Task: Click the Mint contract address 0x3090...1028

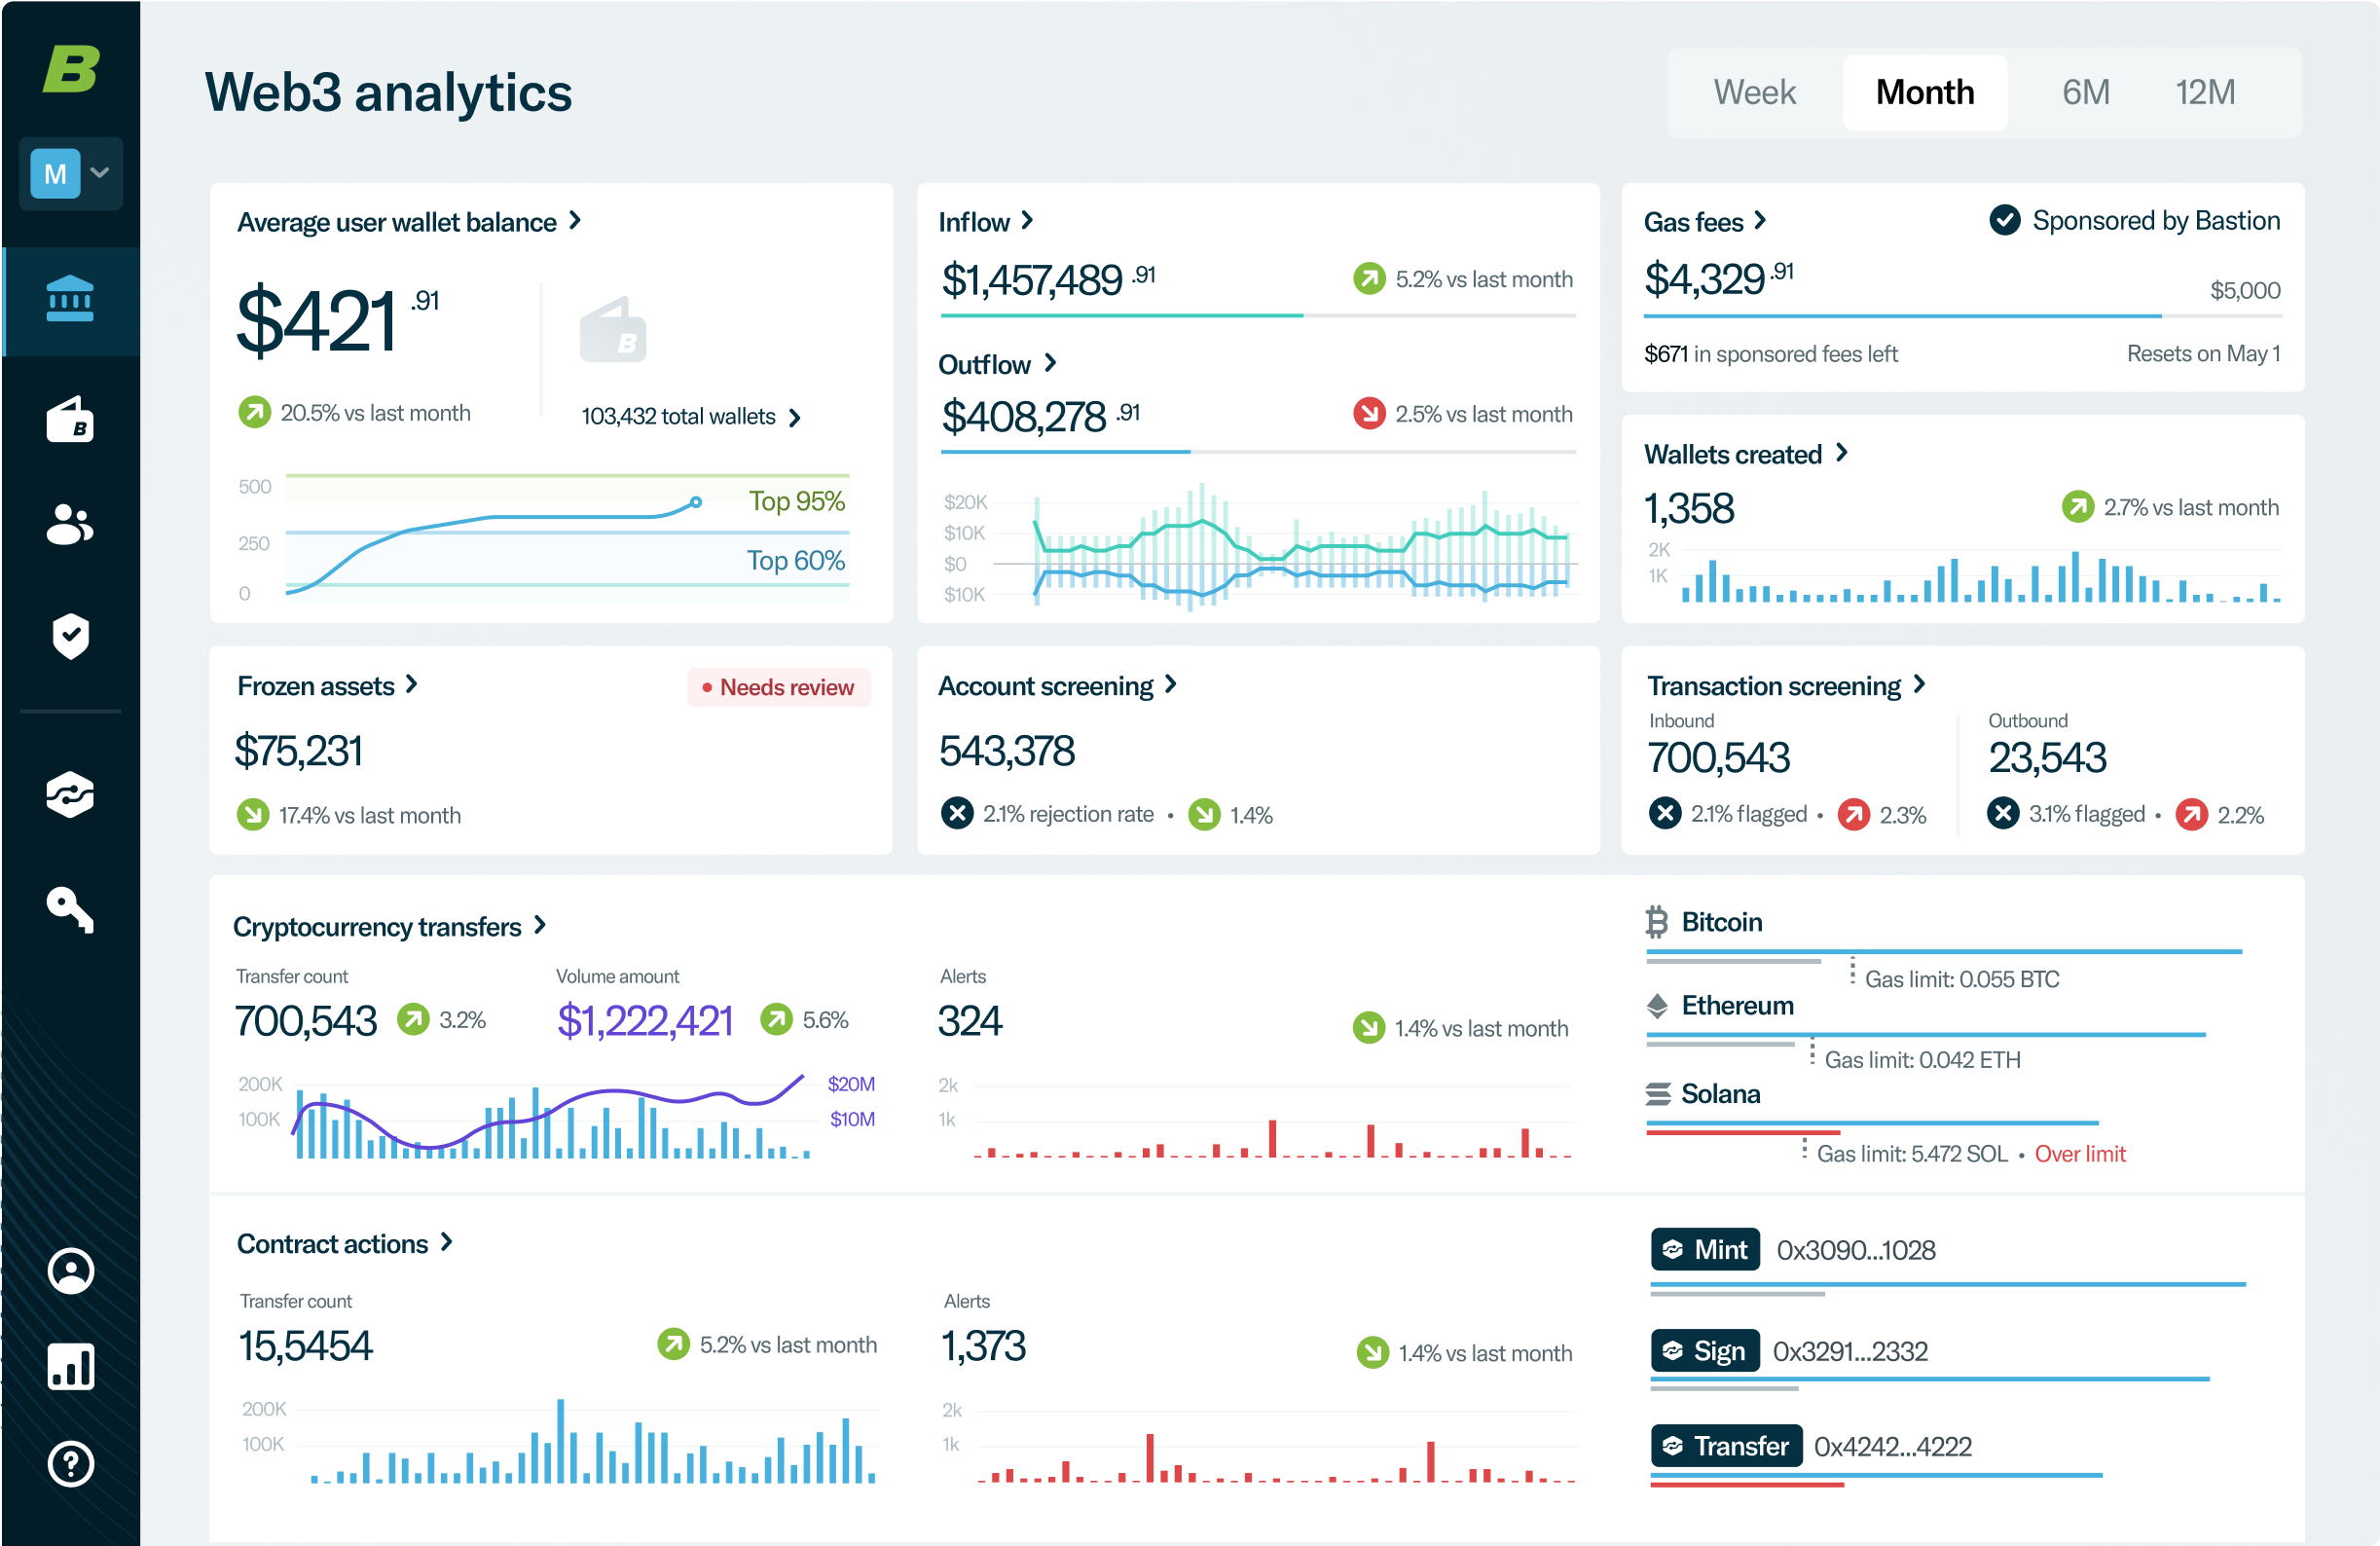Action: [x=1855, y=1250]
